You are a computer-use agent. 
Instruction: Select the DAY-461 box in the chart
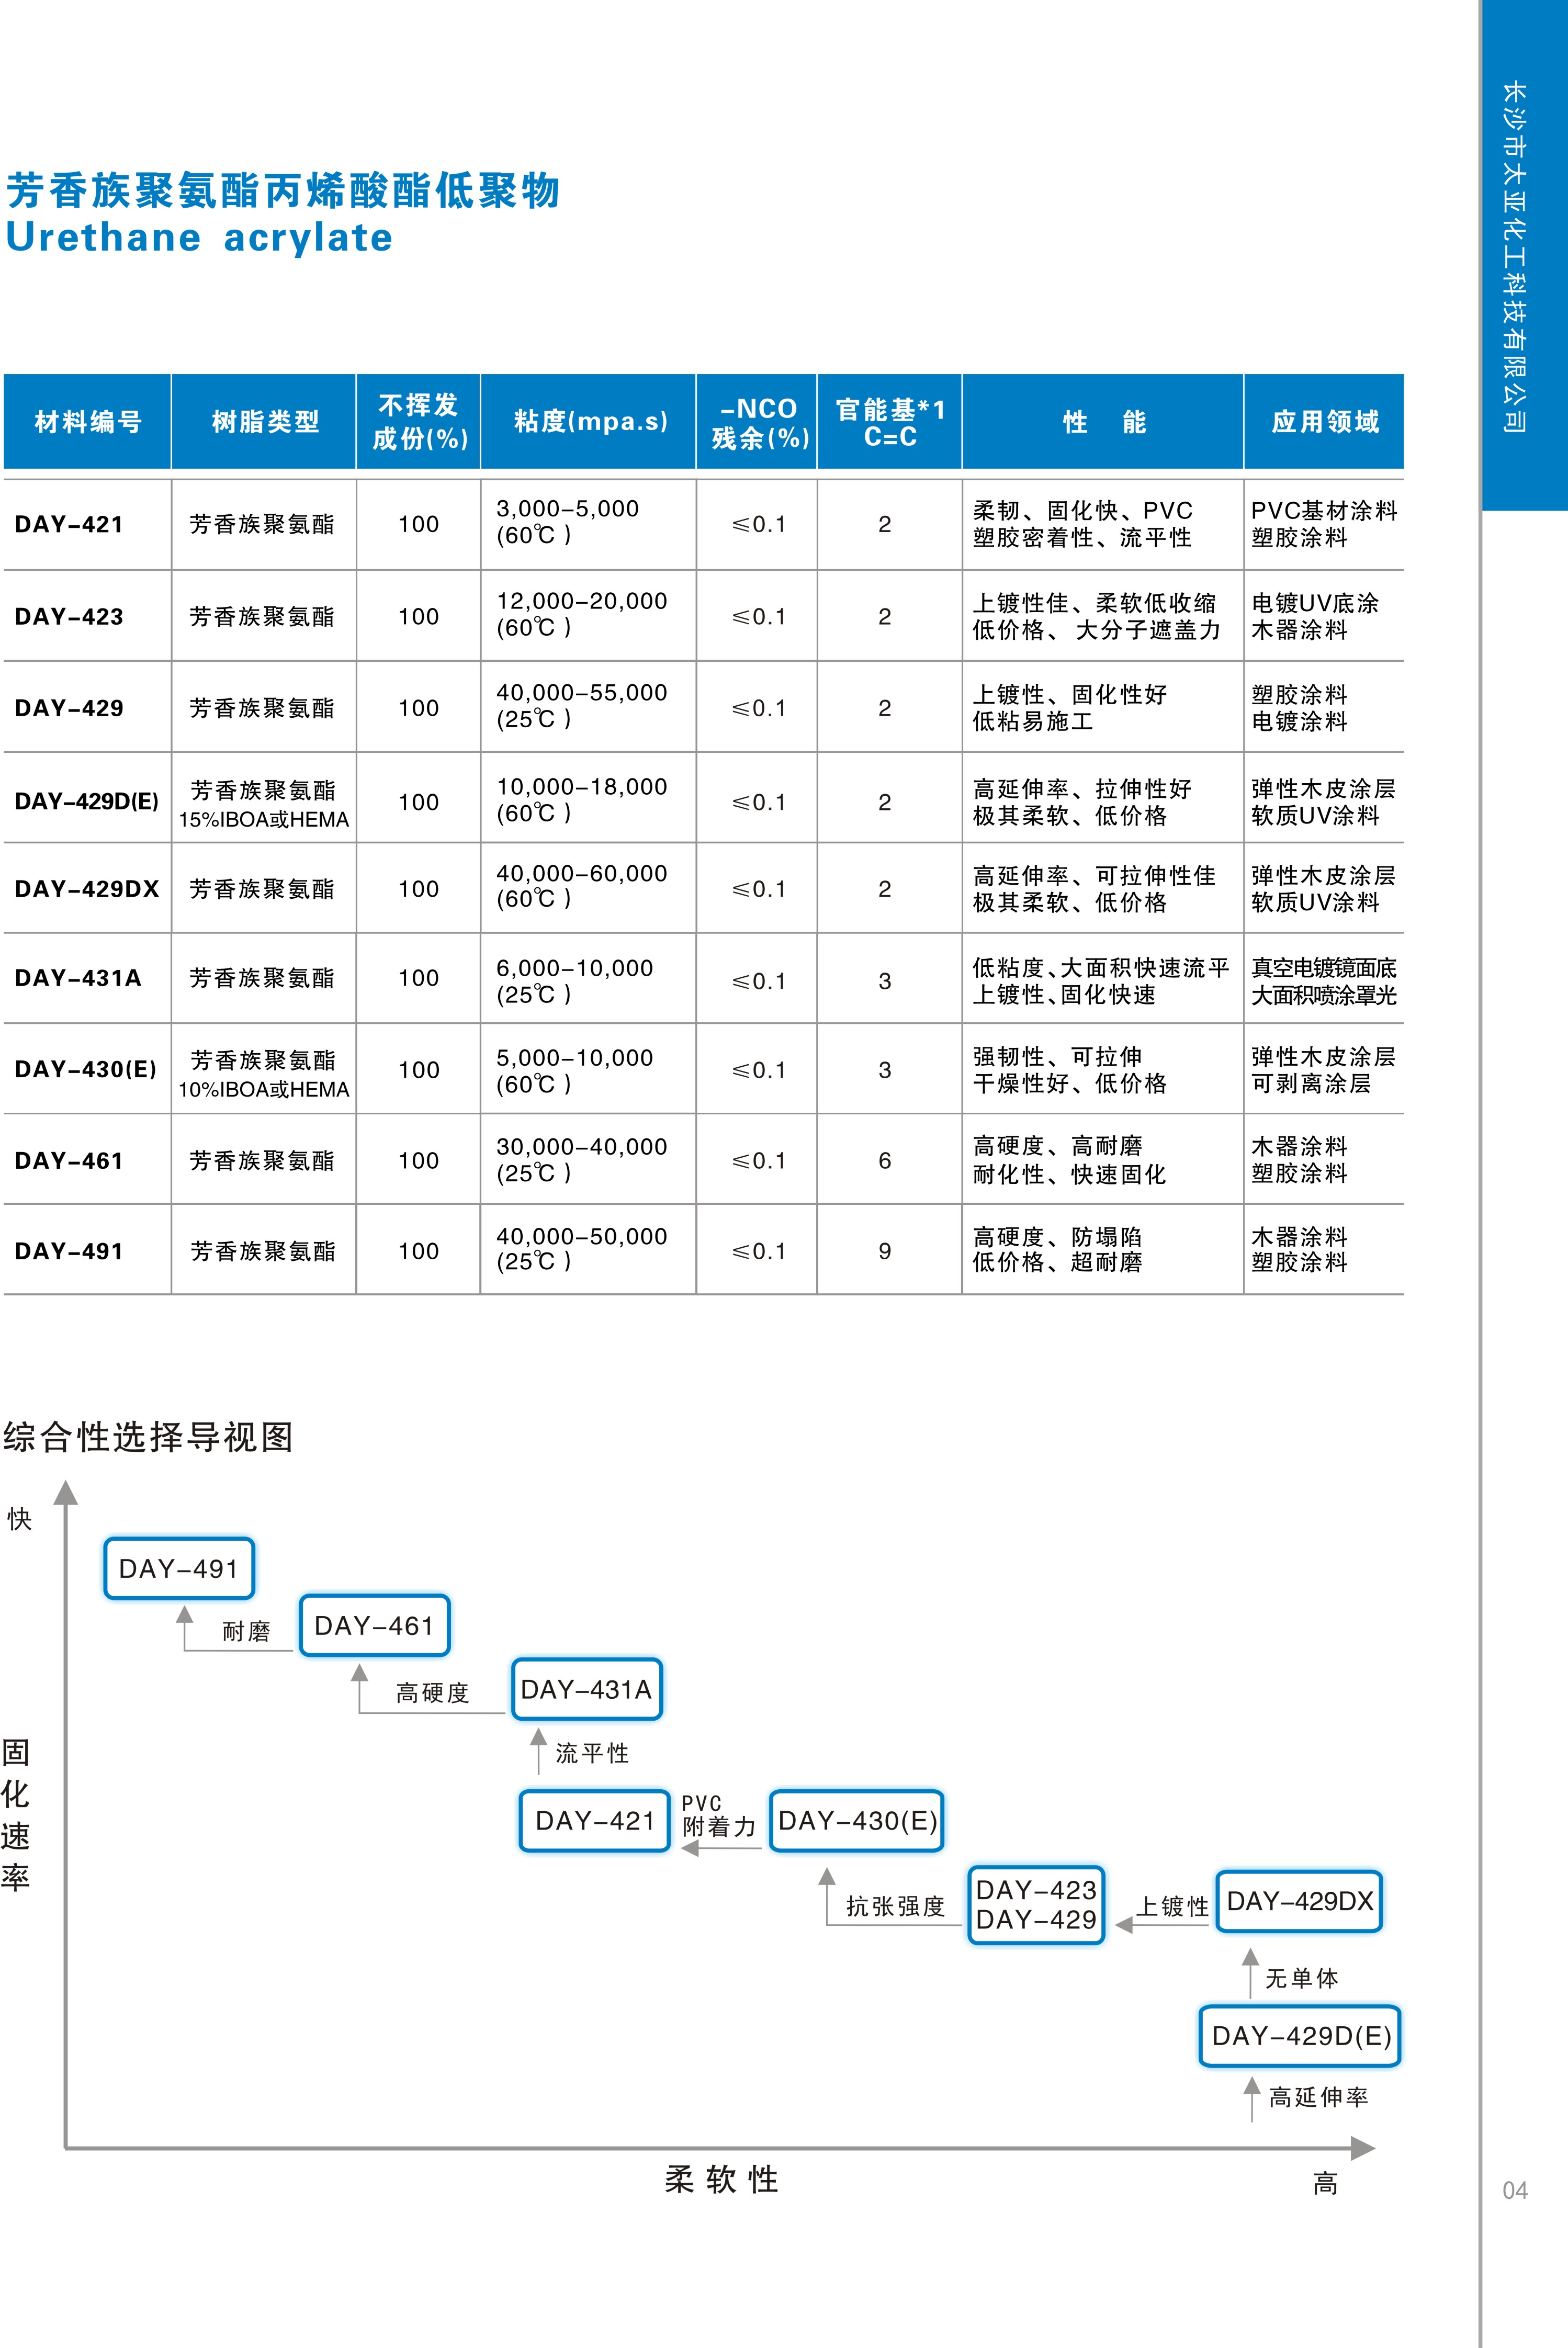[375, 1625]
